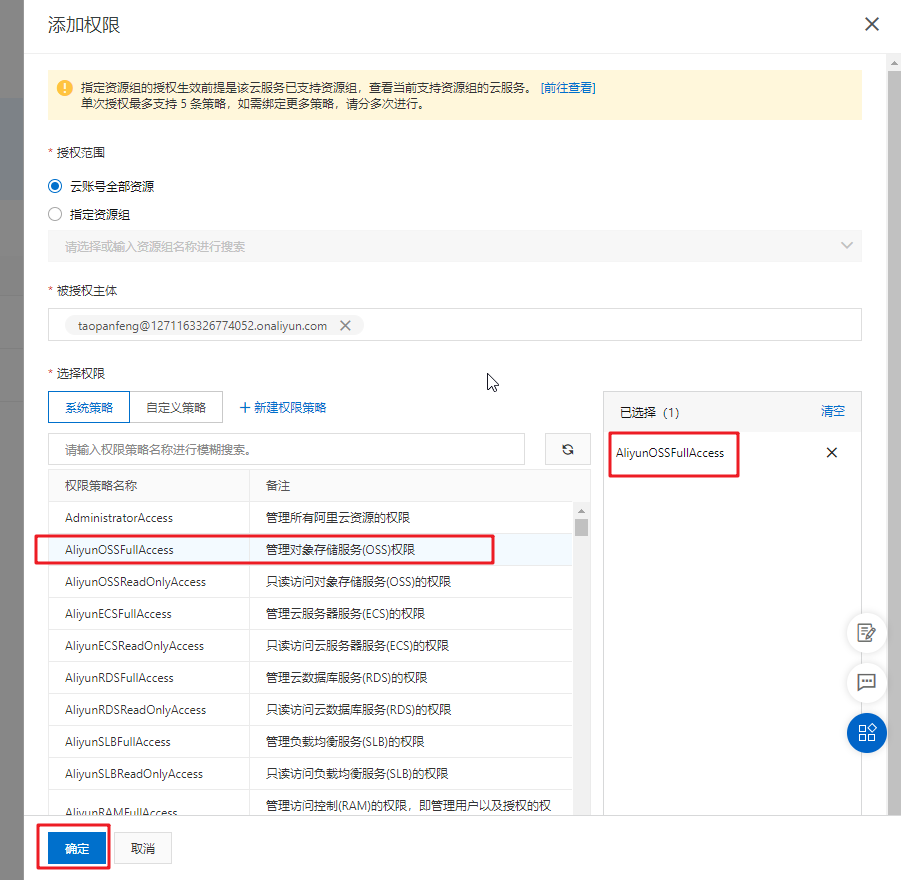Image resolution: width=901 pixels, height=880 pixels.
Task: Select 云账号全部资源 radio option
Action: (x=55, y=186)
